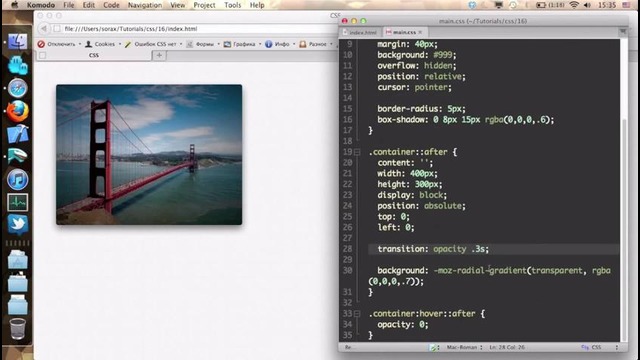The height and width of the screenshot is (360, 640).
Task: Click the 'cursor: pointer;' line
Action: 414,87
